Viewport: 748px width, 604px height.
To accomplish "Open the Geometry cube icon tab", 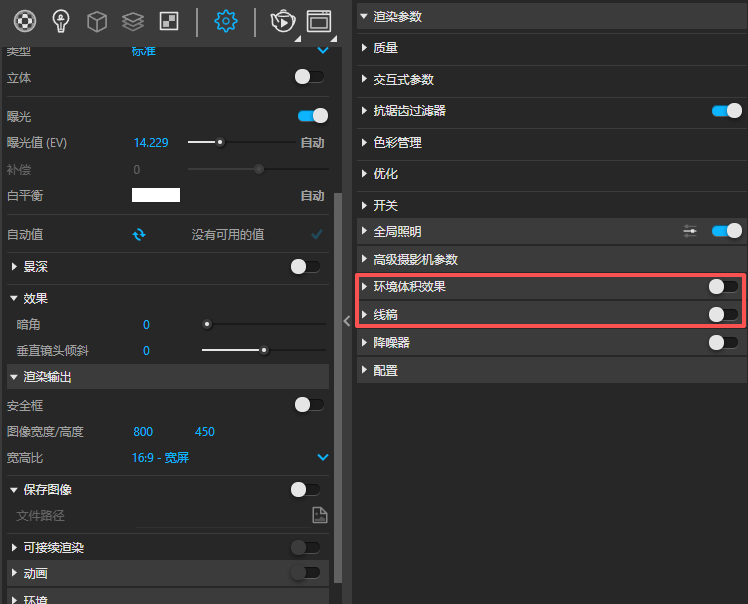I will point(96,20).
